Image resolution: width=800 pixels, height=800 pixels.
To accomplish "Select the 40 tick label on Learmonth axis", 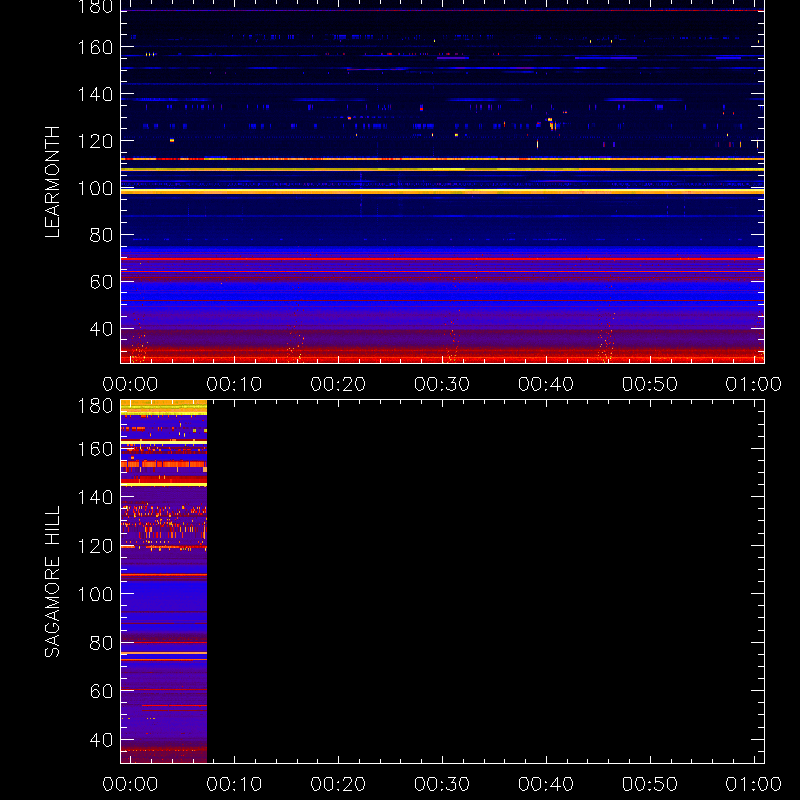I will 101,329.
